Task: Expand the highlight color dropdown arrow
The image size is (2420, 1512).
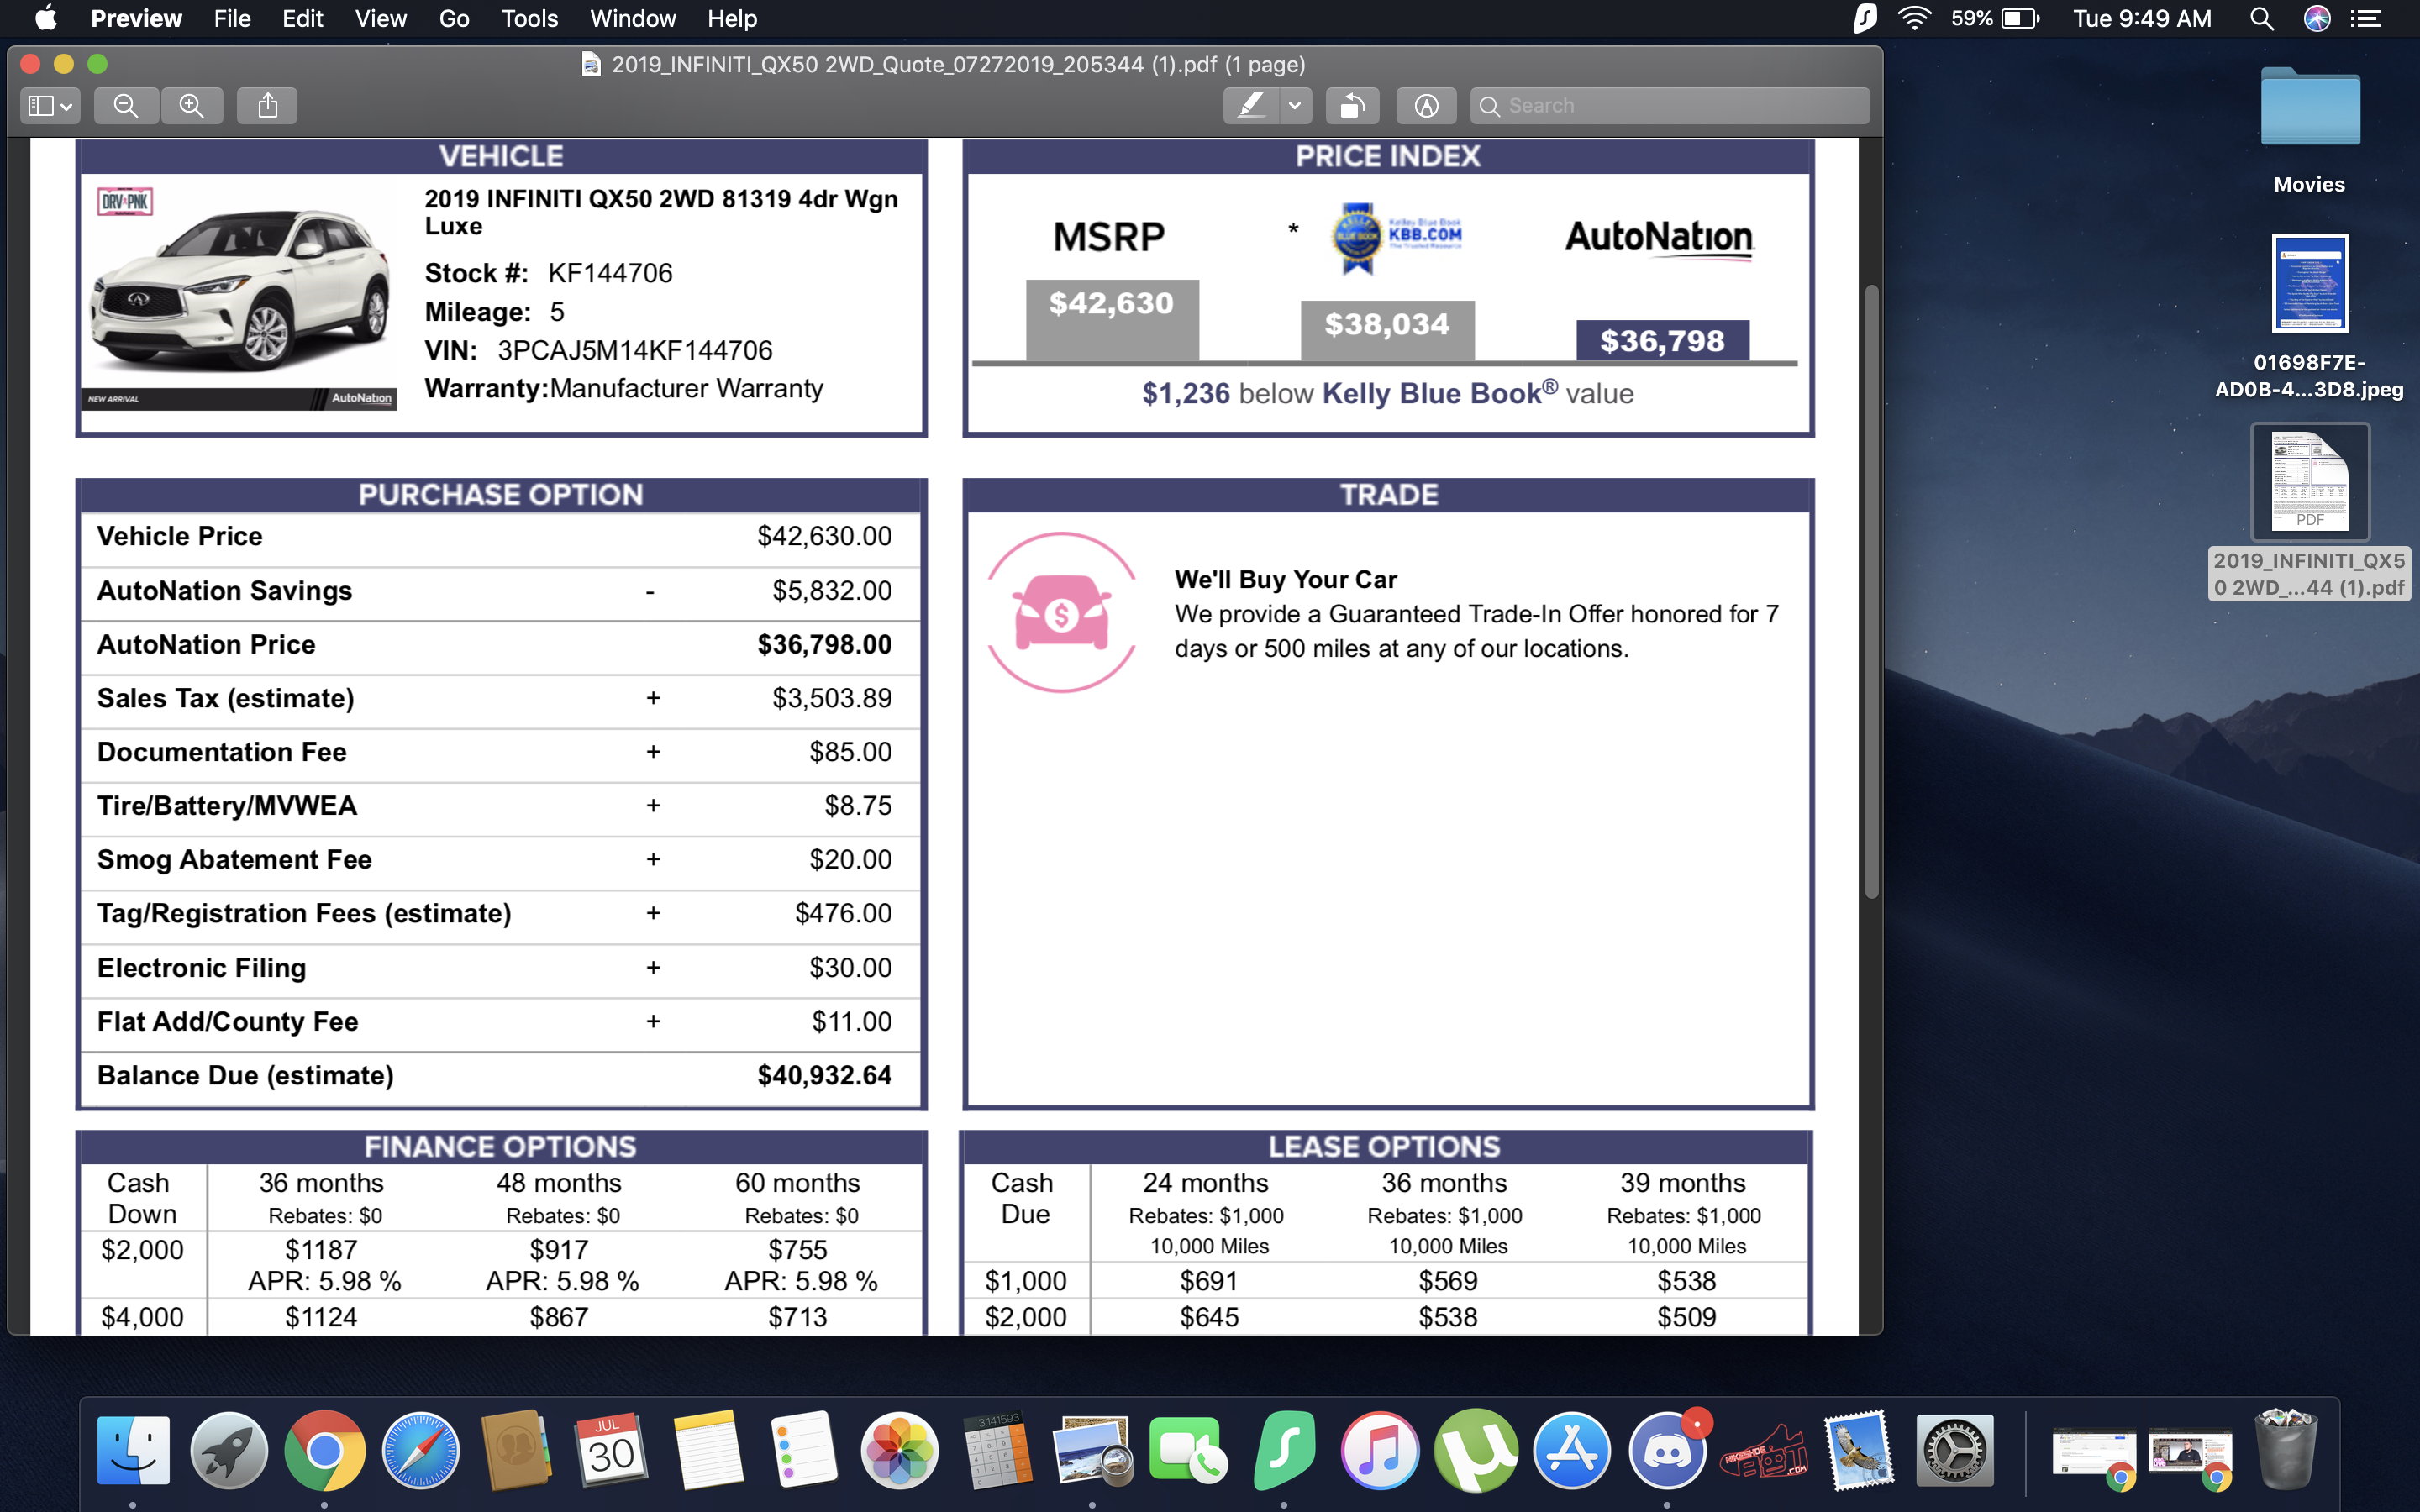Action: tap(1295, 105)
